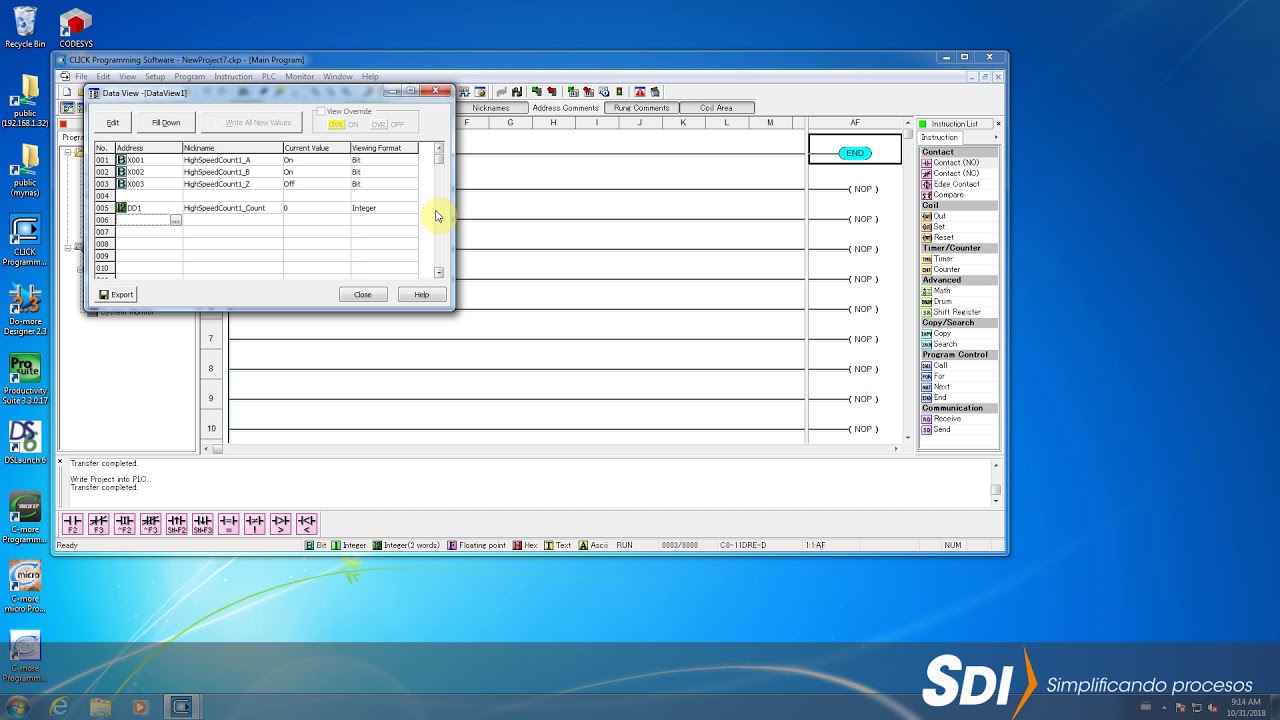Image resolution: width=1280 pixels, height=720 pixels.
Task: Click the SH+F3 contact icon
Action: point(202,524)
